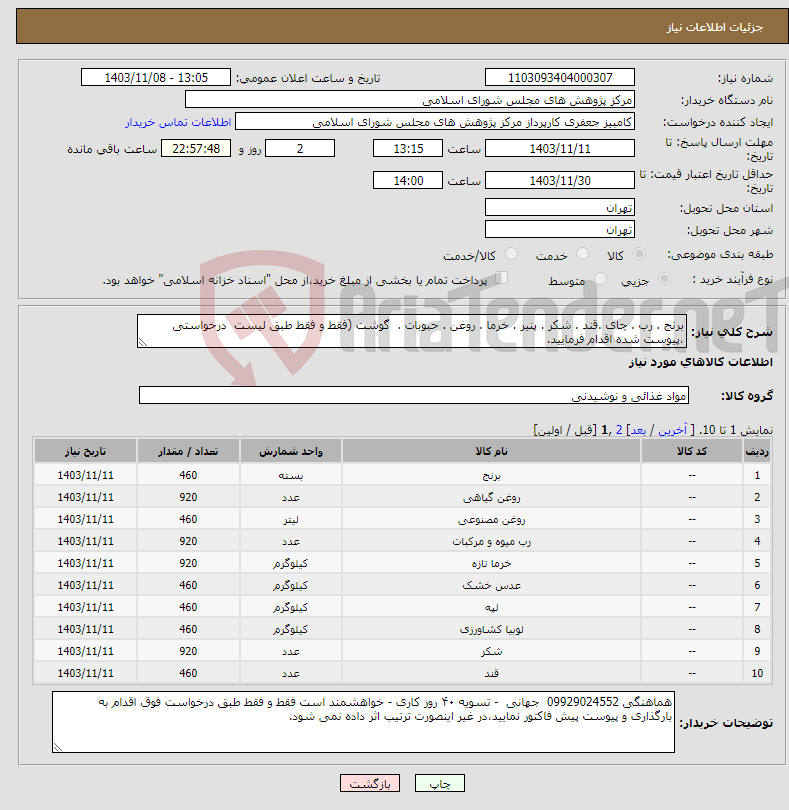
Task: Click the چاپ print button
Action: [x=440, y=783]
